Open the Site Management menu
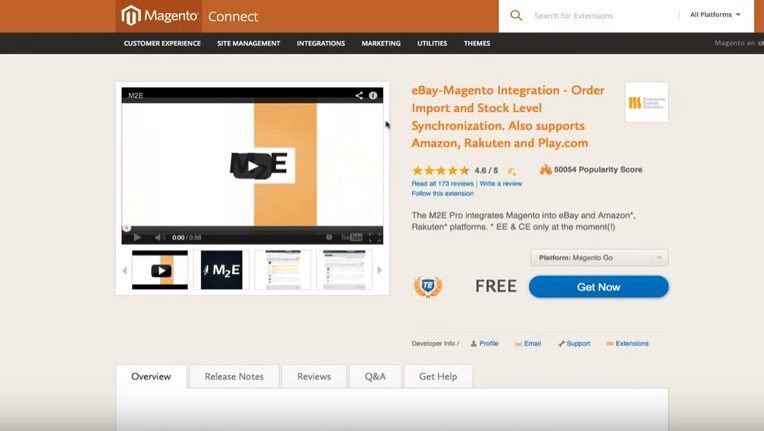 tap(248, 43)
